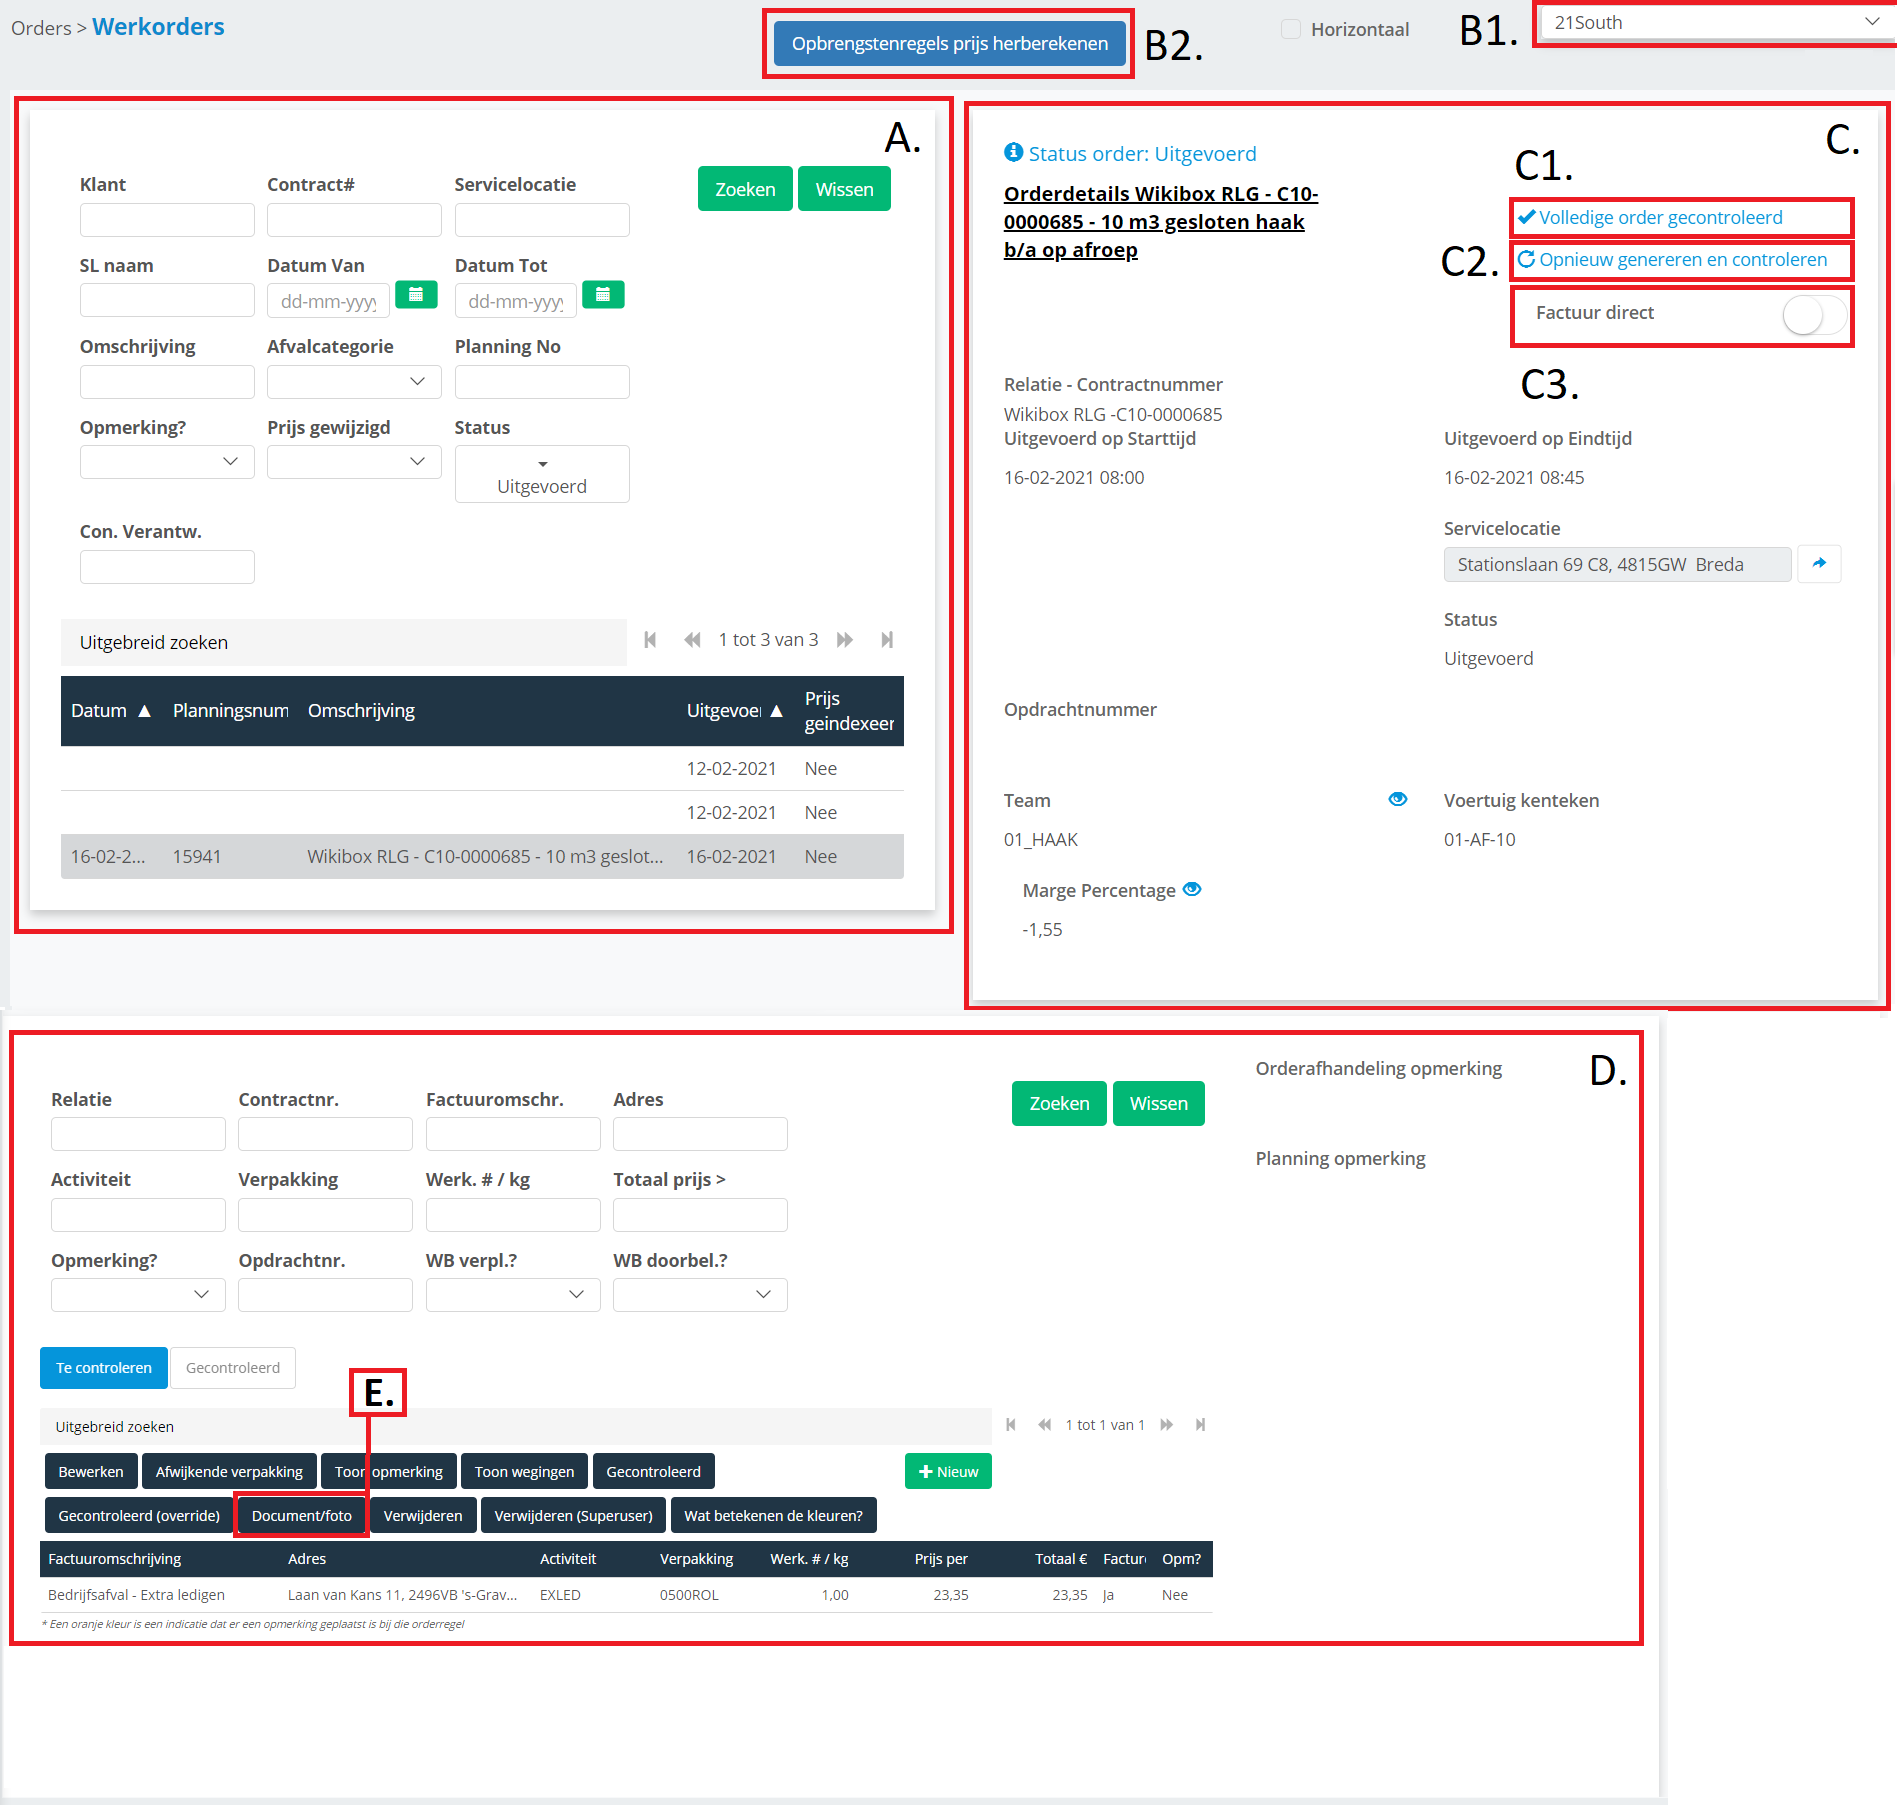This screenshot has width=1897, height=1805.
Task: Expand Uitgebreid zoeken in order lines panel
Action: [x=515, y=1427]
